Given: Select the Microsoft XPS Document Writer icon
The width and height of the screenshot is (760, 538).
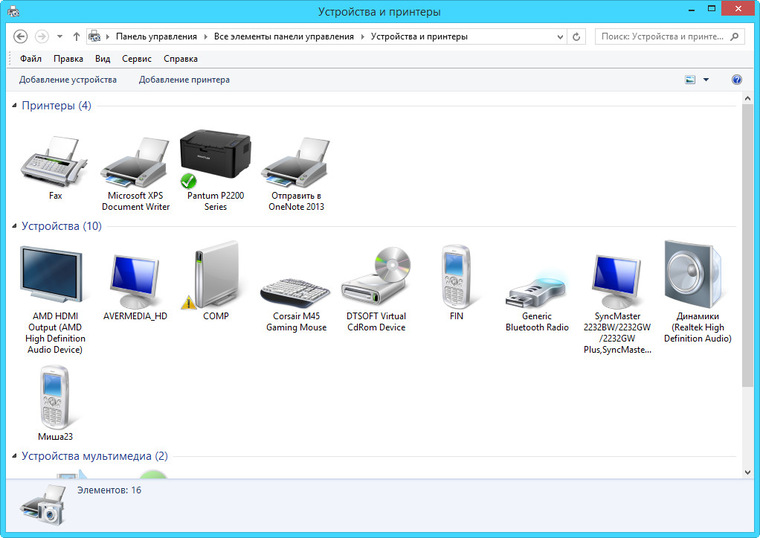Looking at the screenshot, I should [x=135, y=162].
